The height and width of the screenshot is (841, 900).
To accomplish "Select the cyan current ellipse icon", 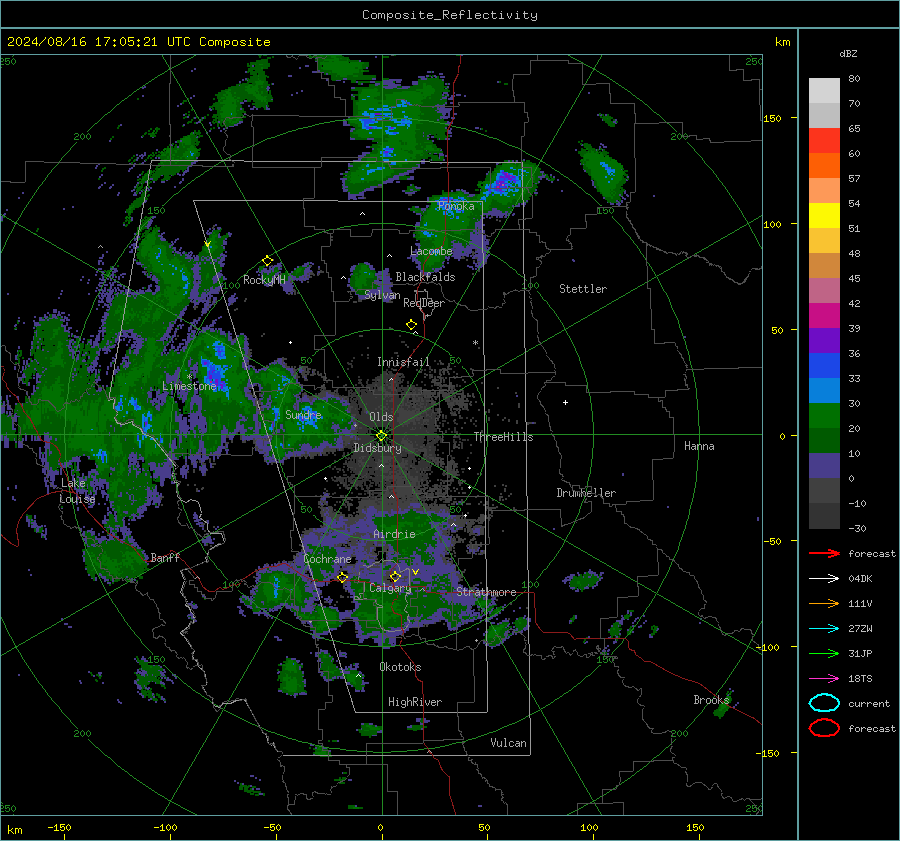I will point(824,703).
